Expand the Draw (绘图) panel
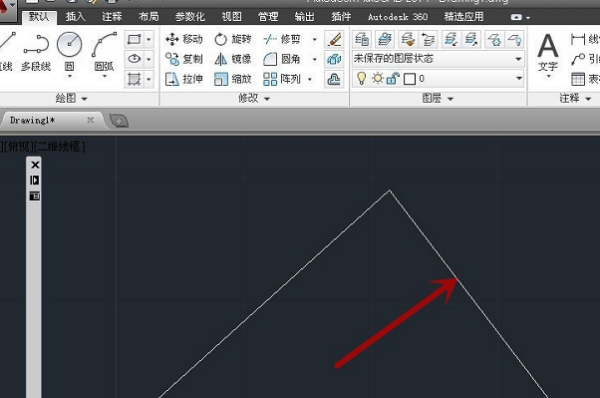This screenshot has width=600, height=398. 71,98
